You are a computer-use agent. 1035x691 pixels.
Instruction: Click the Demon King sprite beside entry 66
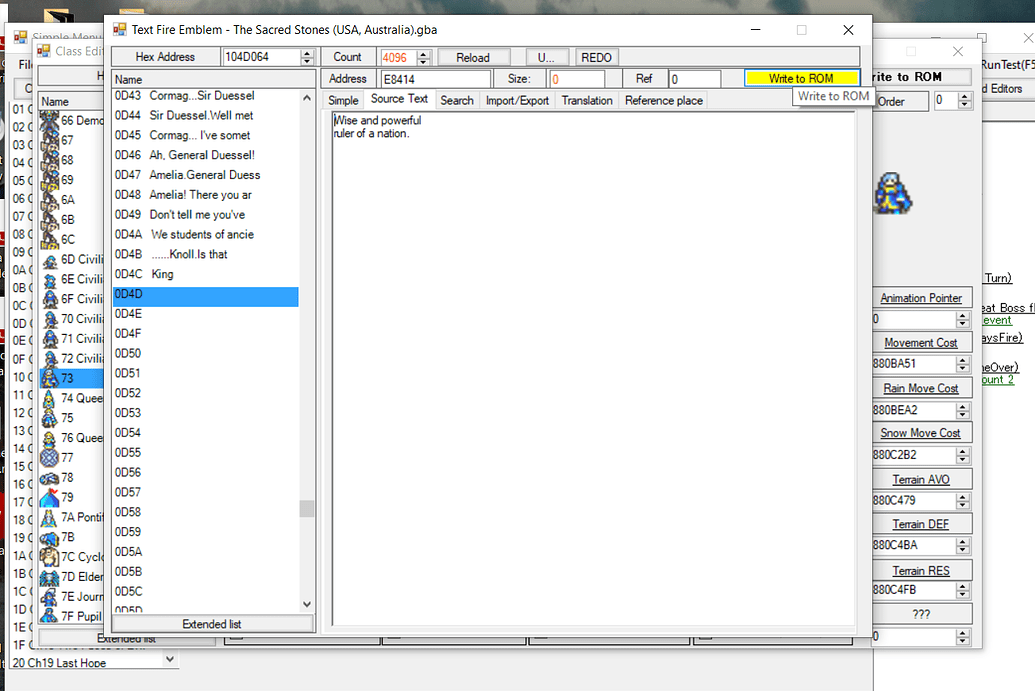[51, 120]
